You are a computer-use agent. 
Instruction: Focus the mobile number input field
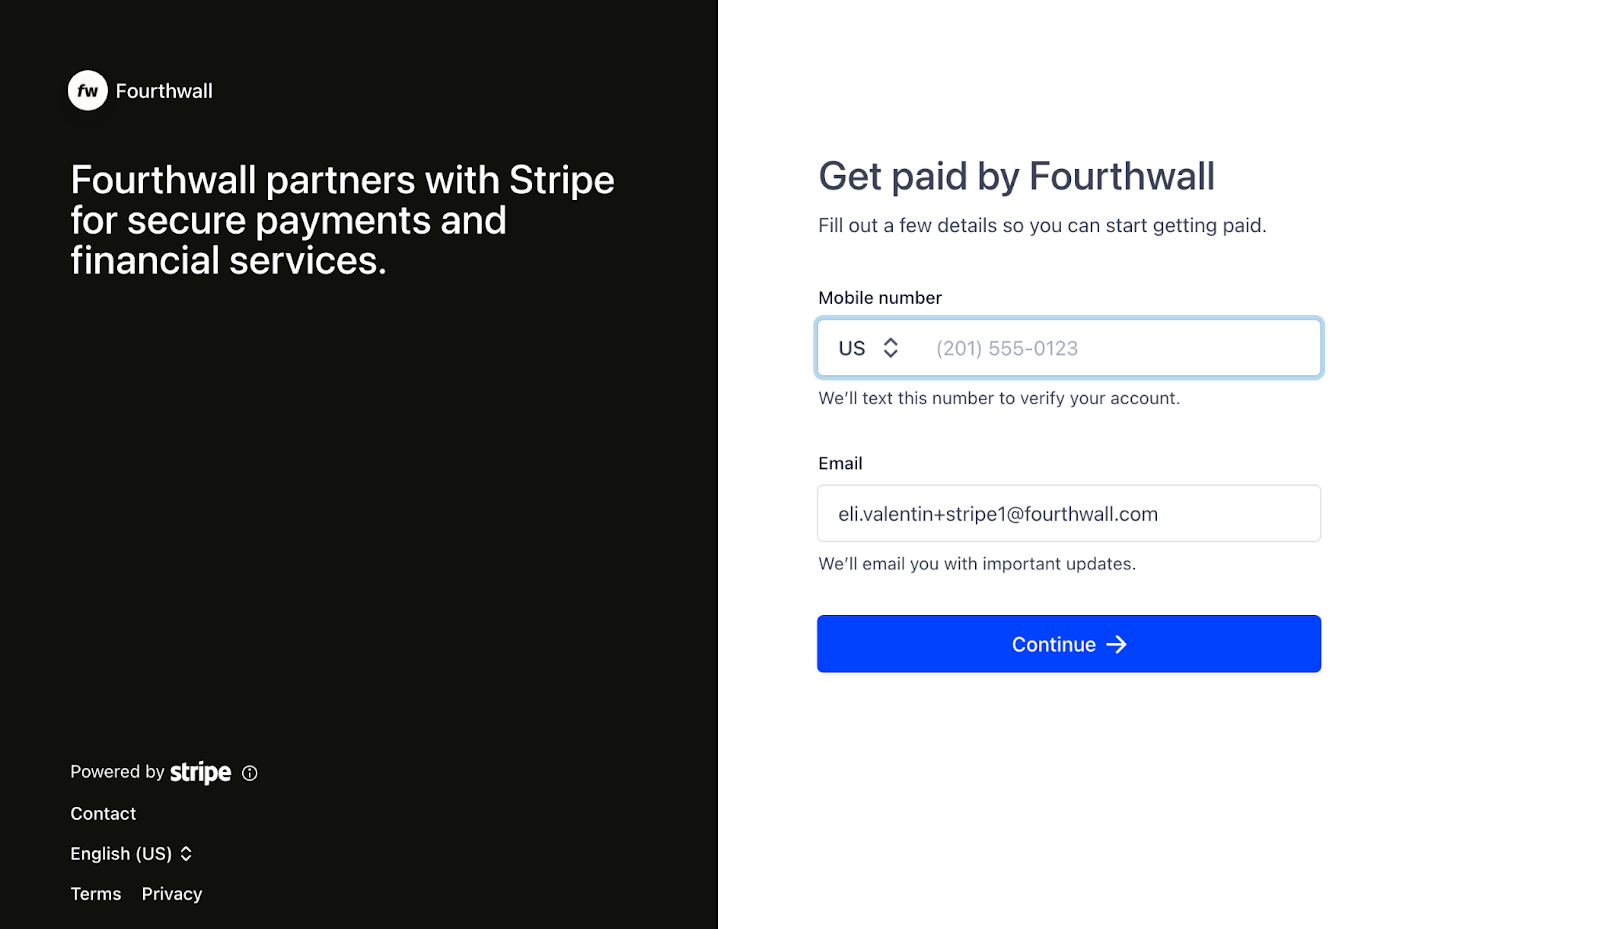[x=1117, y=348]
